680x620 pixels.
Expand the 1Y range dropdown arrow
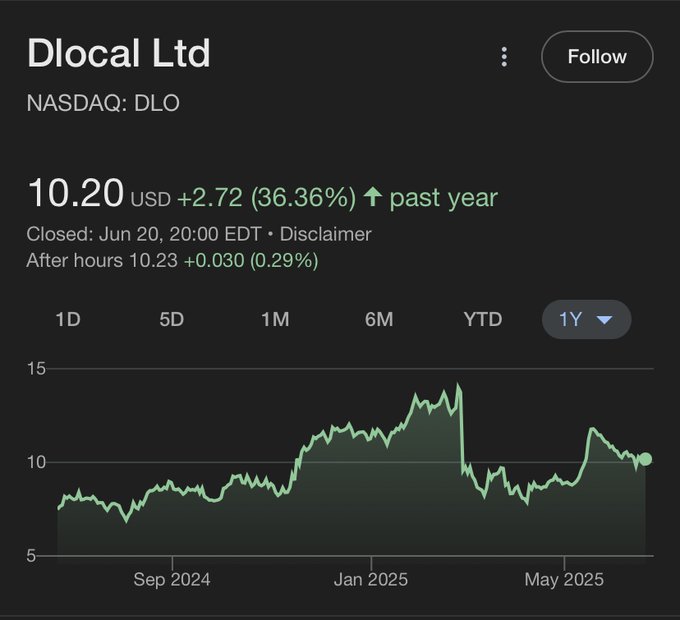pos(604,320)
